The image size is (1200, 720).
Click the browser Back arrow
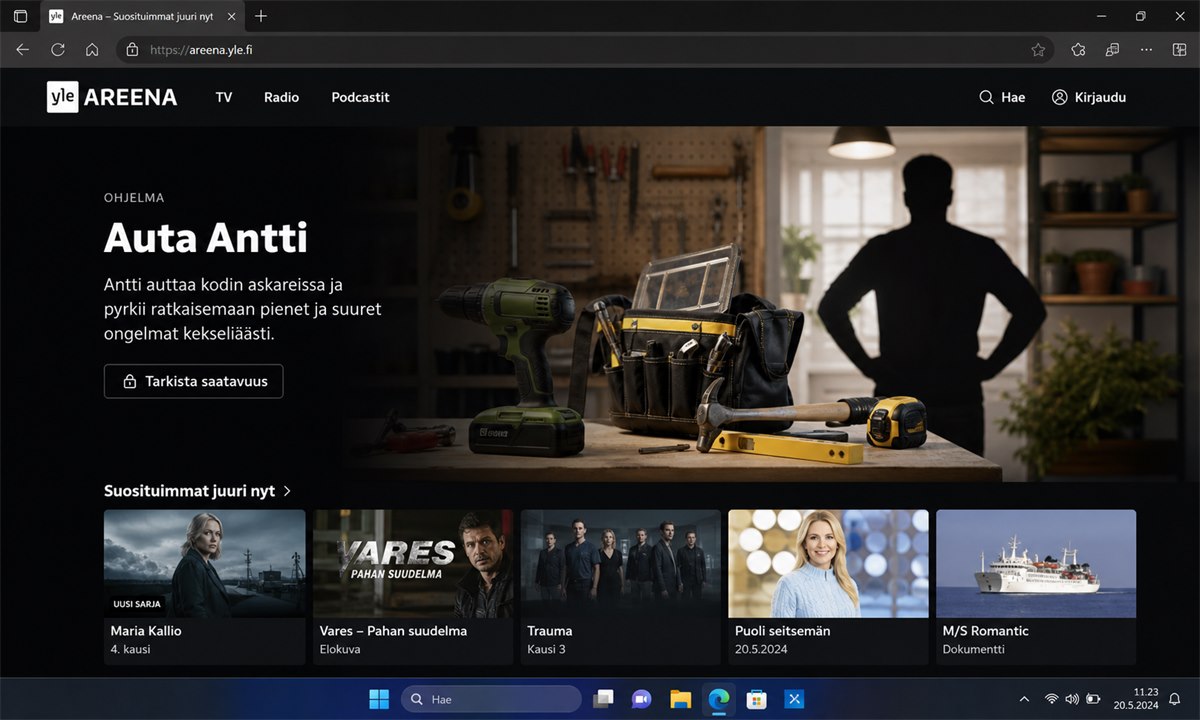pos(23,49)
